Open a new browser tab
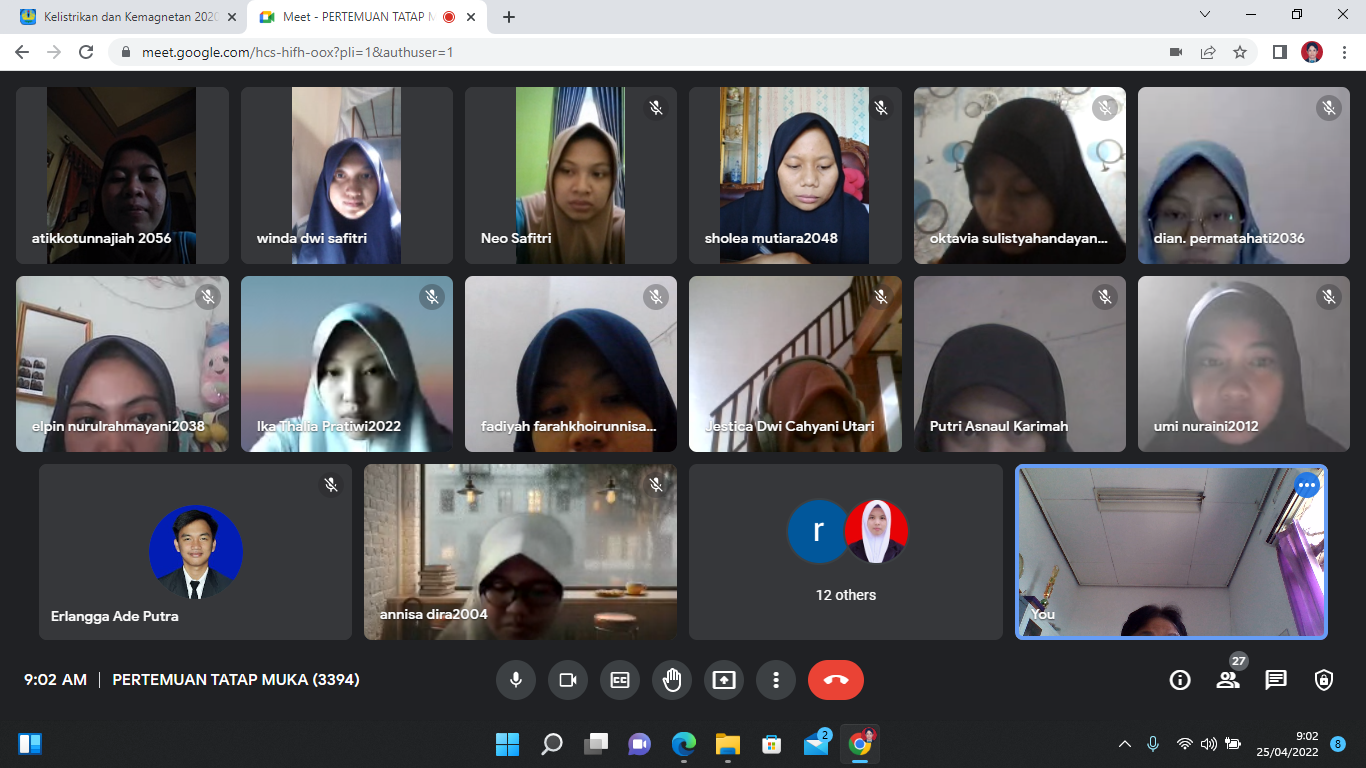1366x768 pixels. [x=509, y=17]
